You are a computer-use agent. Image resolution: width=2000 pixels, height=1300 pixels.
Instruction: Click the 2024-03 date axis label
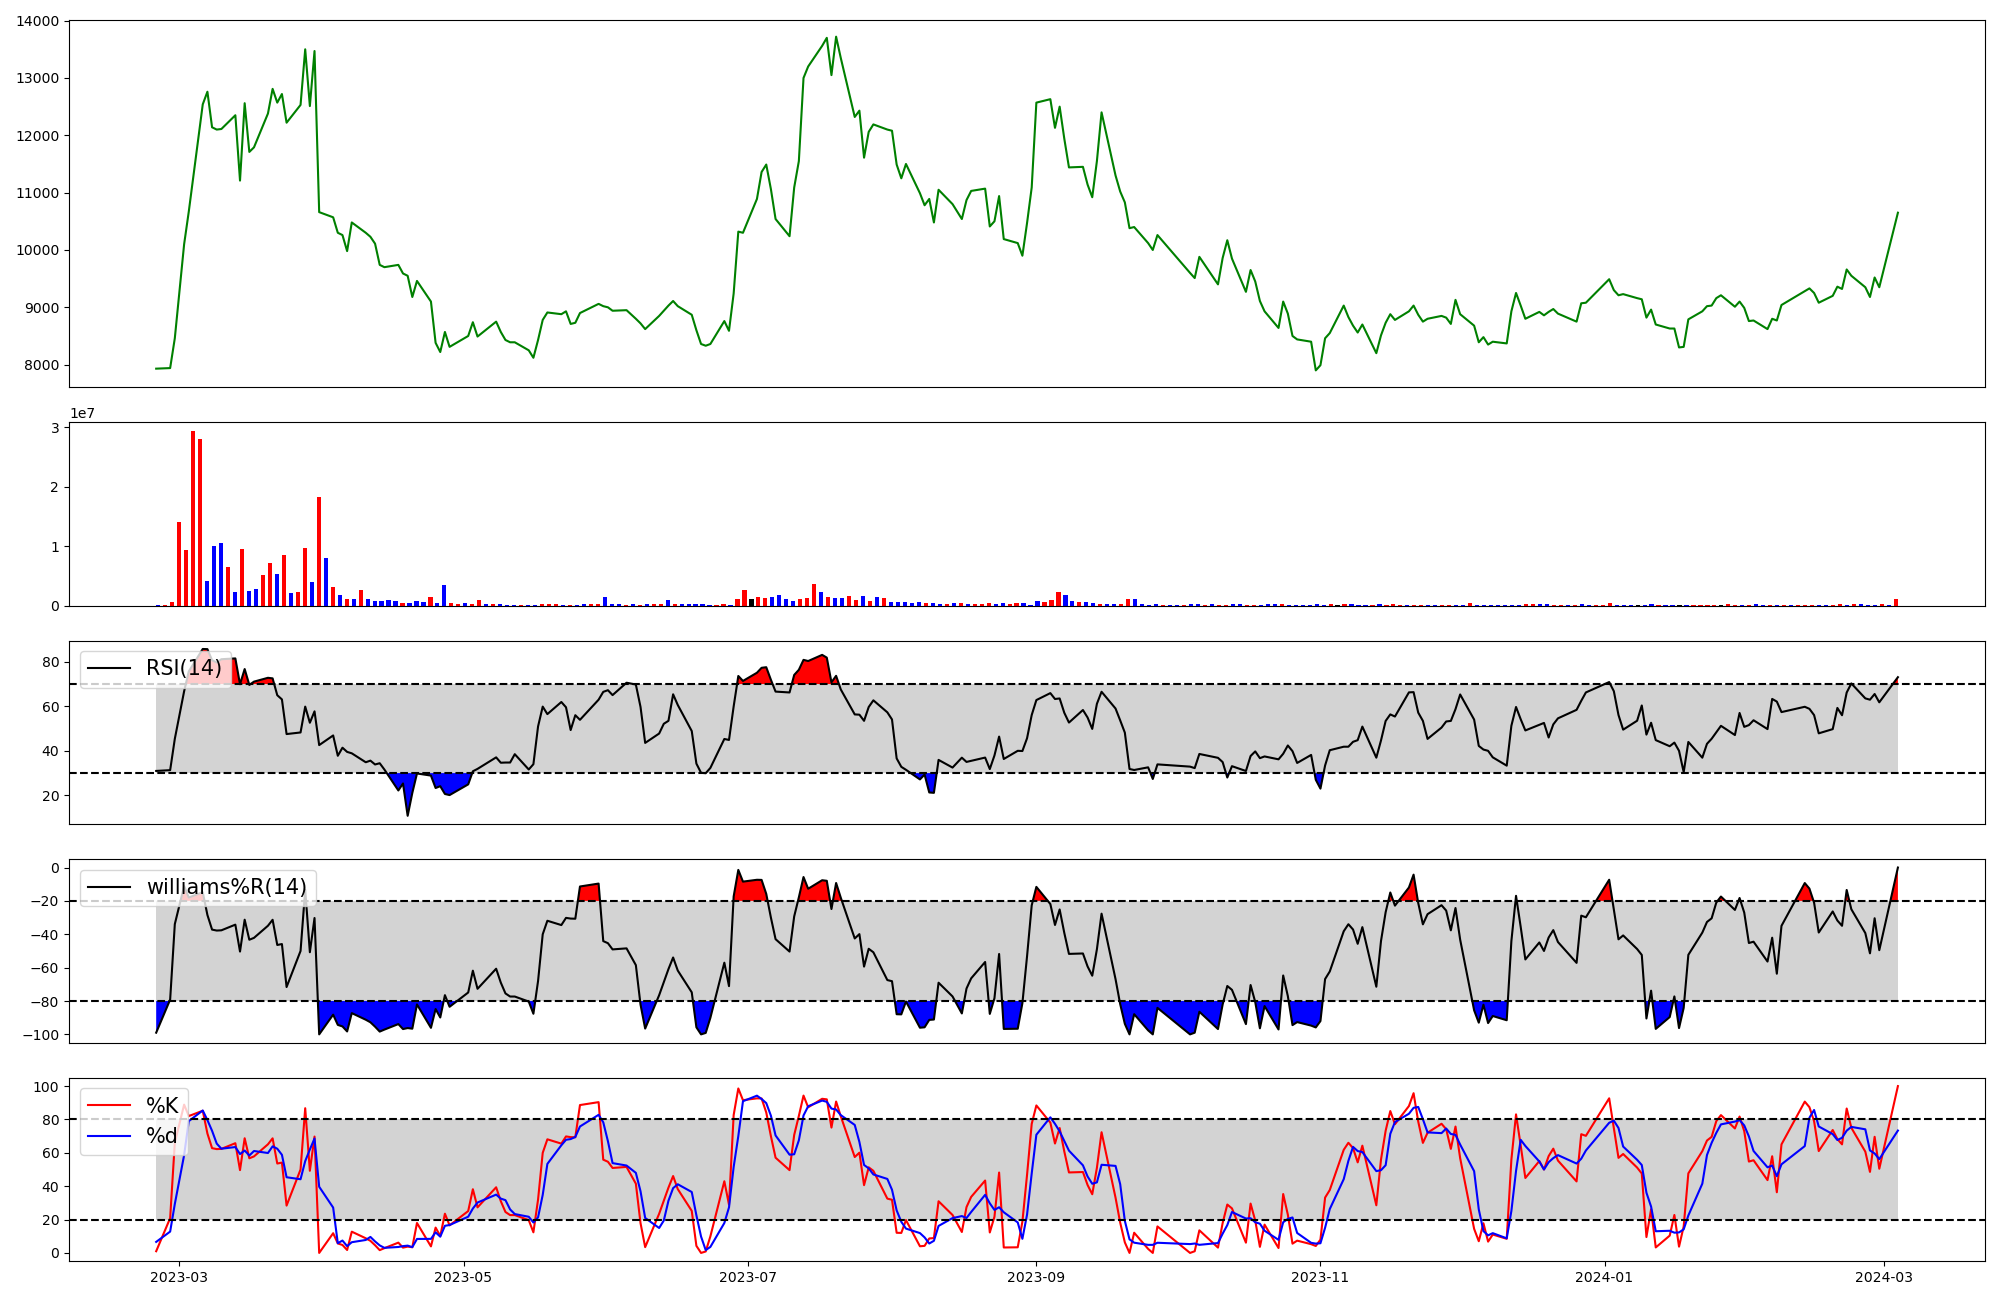point(1885,1277)
